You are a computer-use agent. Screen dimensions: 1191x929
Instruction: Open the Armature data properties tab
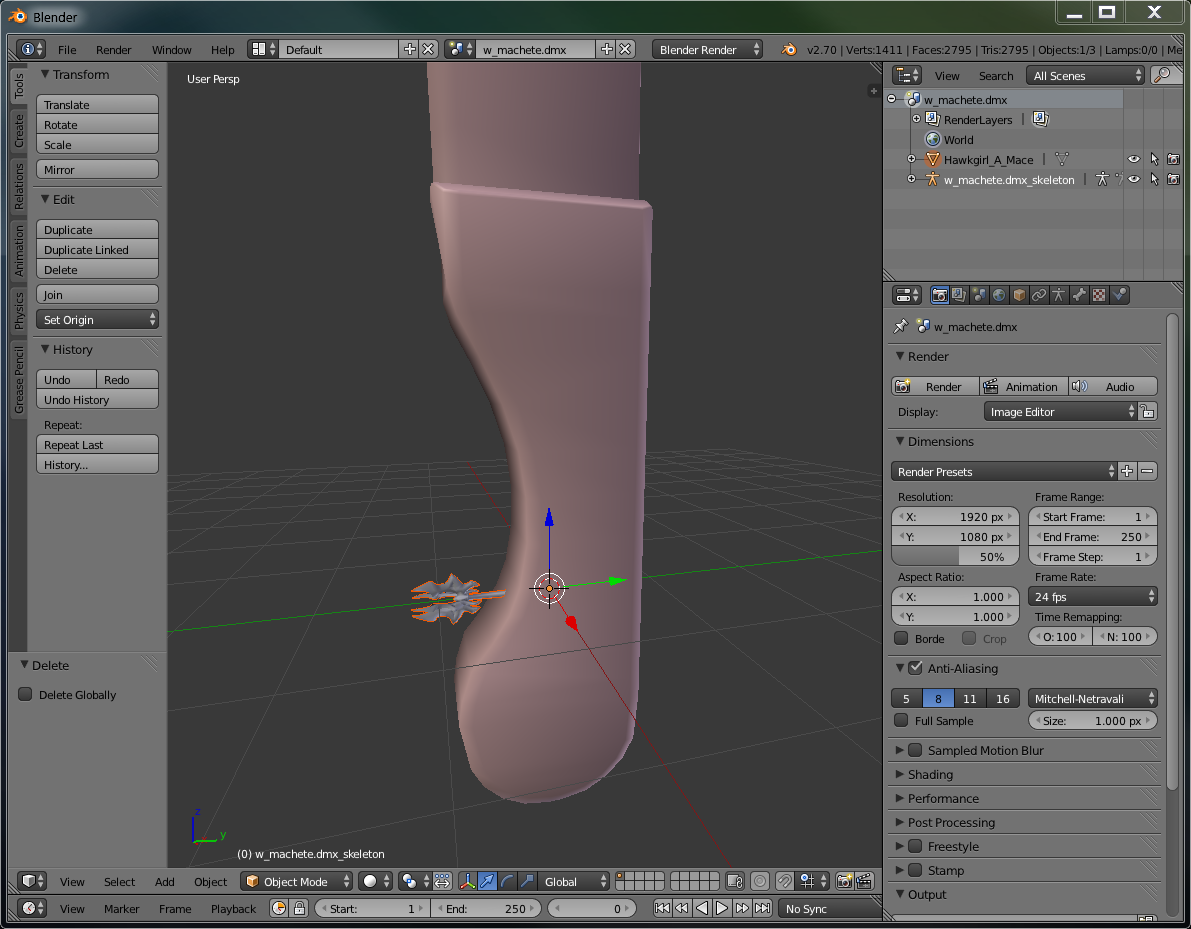point(1059,295)
